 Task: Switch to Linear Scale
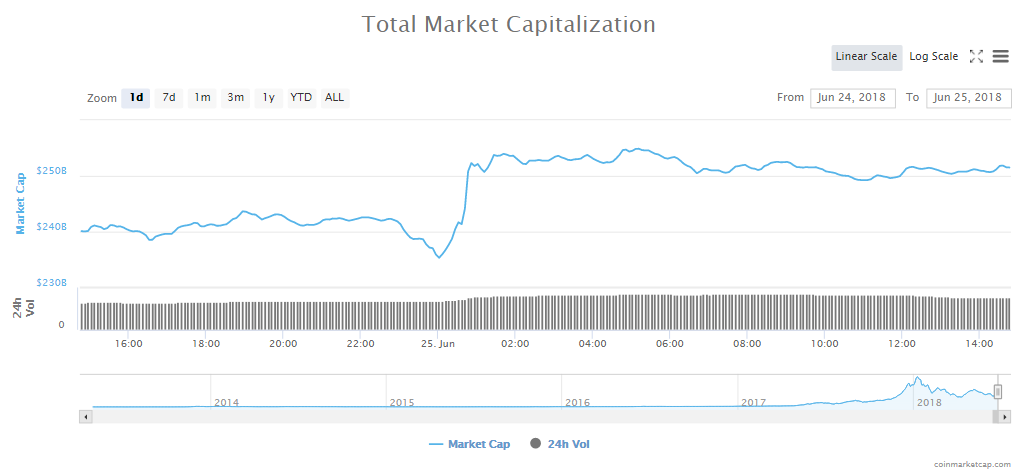(x=866, y=57)
